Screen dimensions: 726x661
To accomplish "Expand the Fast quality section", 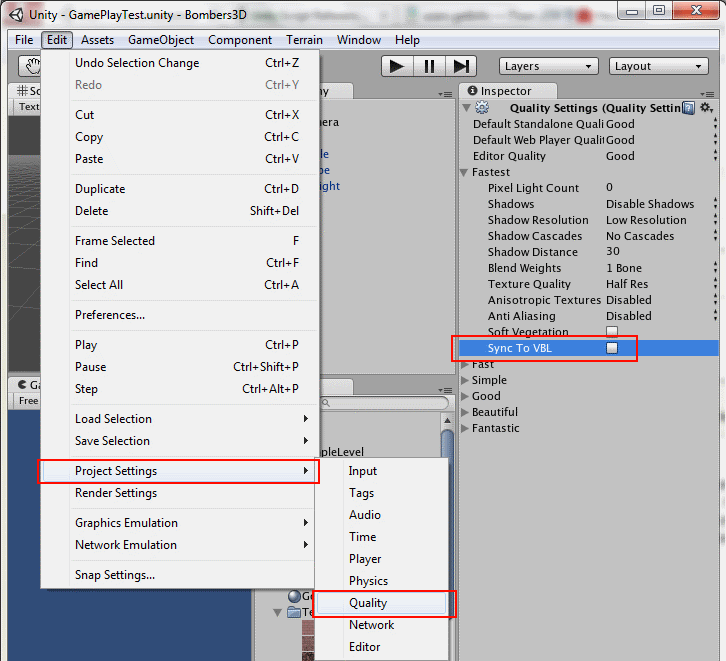I will (464, 365).
